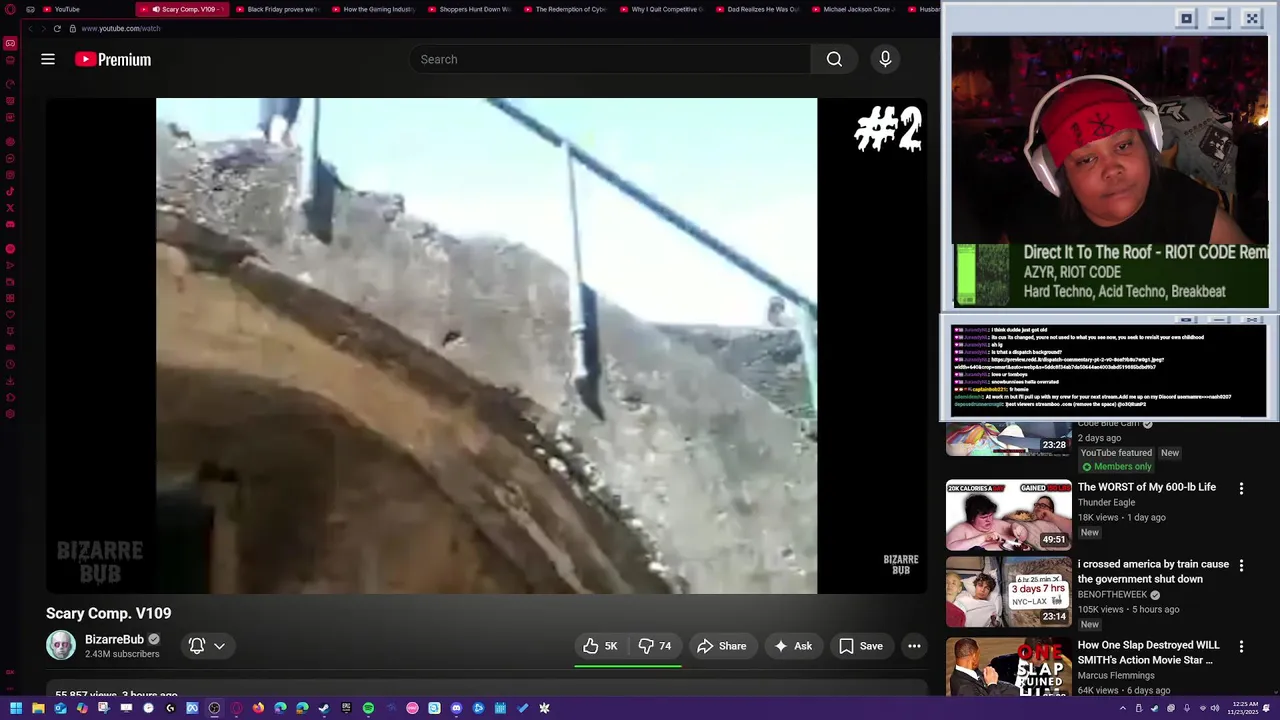Open OBS Studio from taskbar

[214, 708]
